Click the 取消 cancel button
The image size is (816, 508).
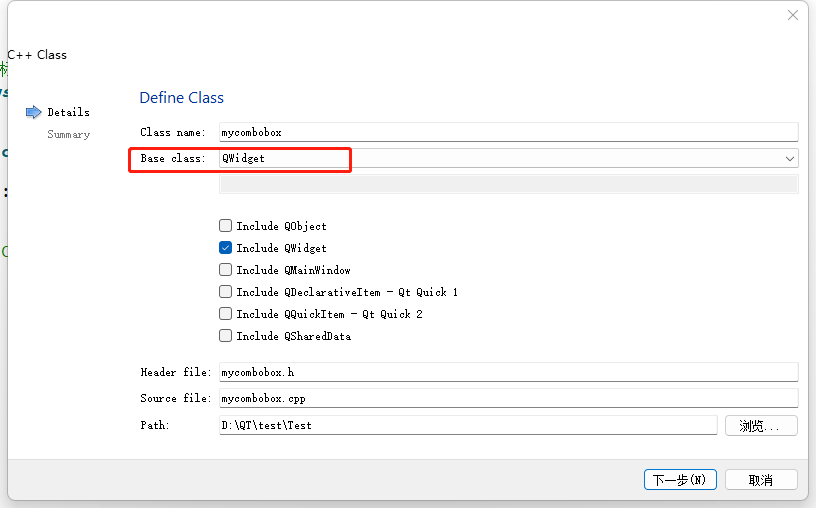pos(761,480)
